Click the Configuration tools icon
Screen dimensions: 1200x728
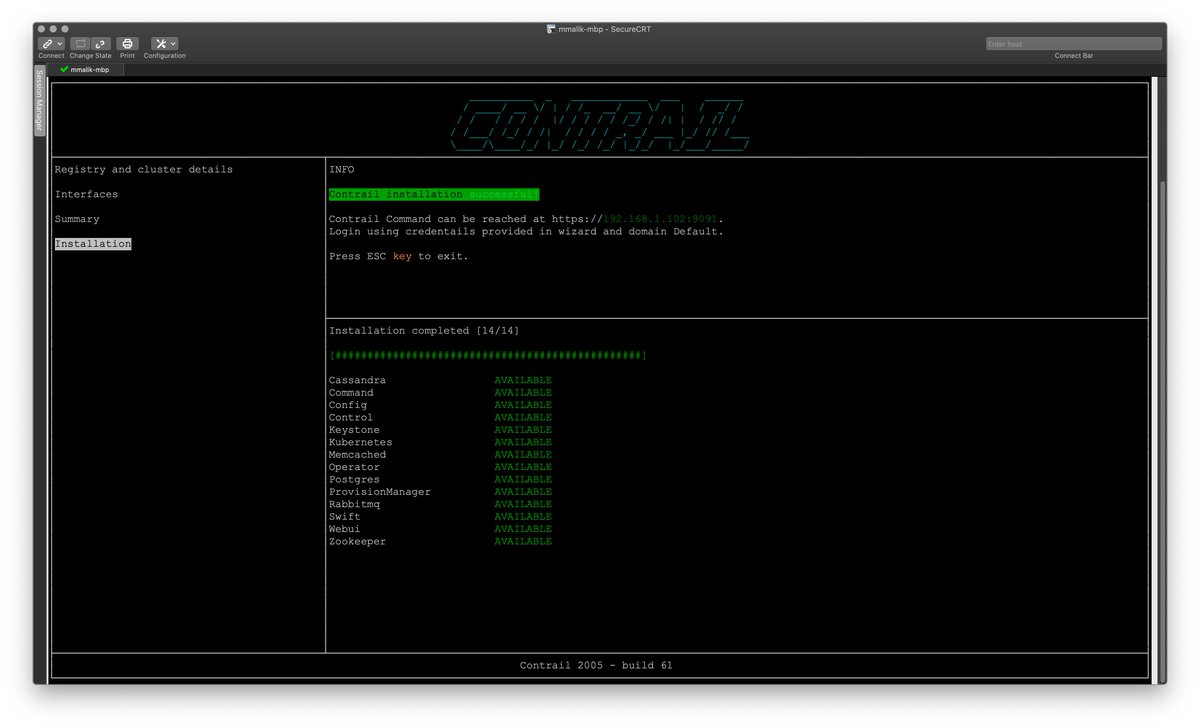coord(160,44)
